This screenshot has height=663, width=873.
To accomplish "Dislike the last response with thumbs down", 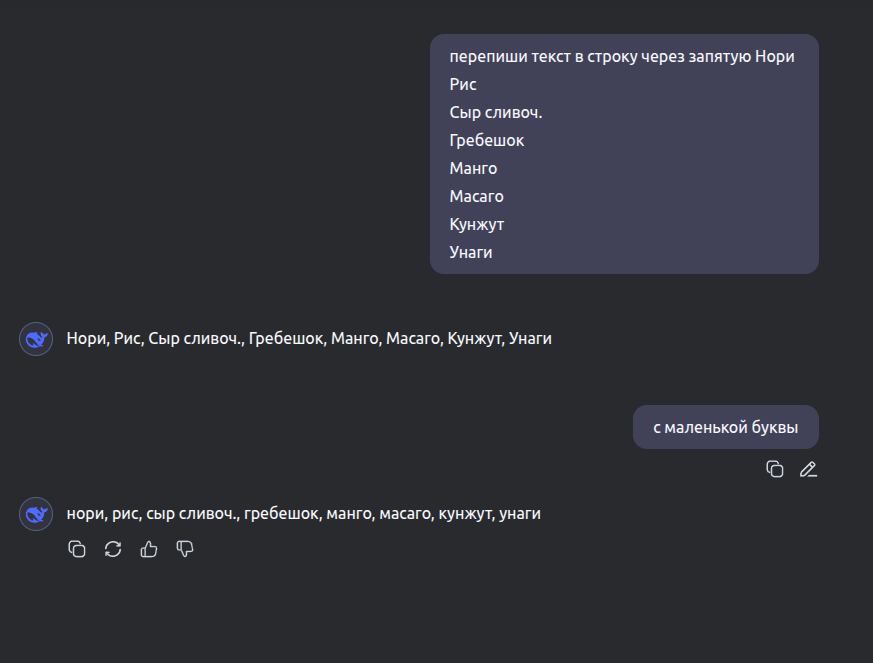I will click(185, 549).
